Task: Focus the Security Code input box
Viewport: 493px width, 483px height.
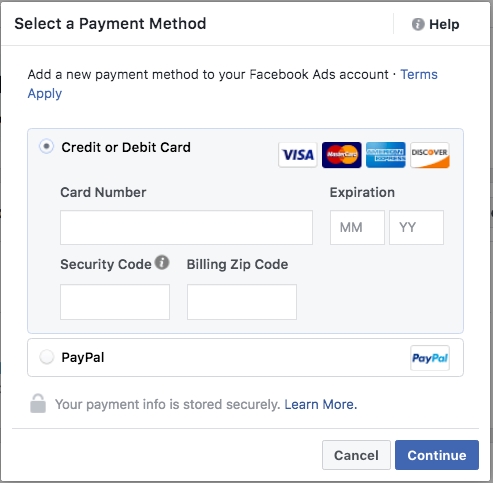Action: [x=115, y=302]
